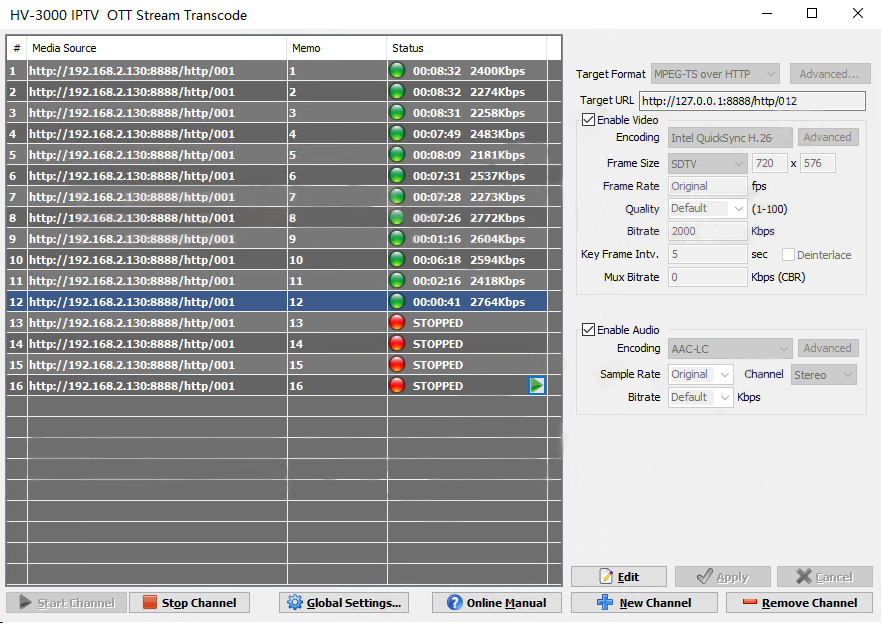Viewport: 883px width, 624px height.
Task: Click the Cancel button
Action: 825,577
